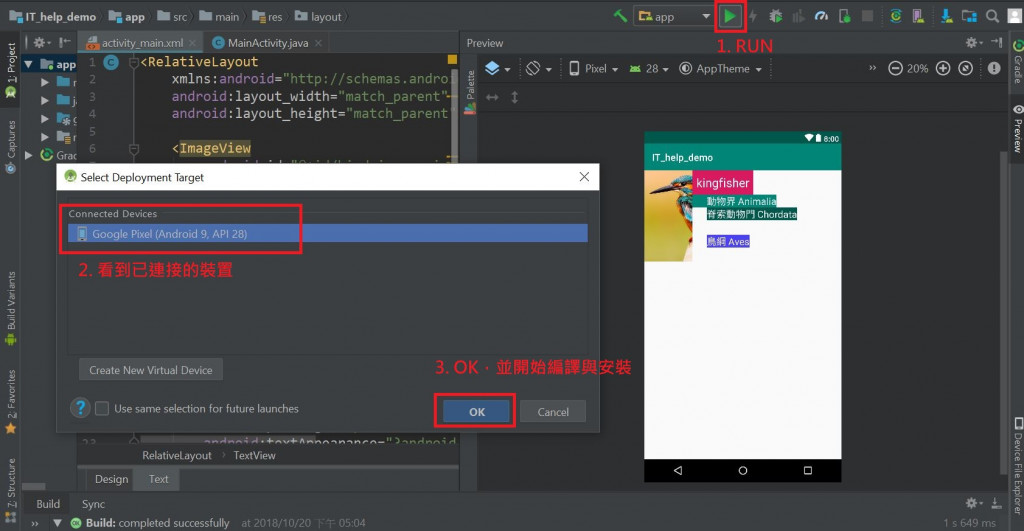Screen dimensions: 1024x531
Task: Show layout warnings and errors icon
Action: pyautogui.click(x=994, y=69)
